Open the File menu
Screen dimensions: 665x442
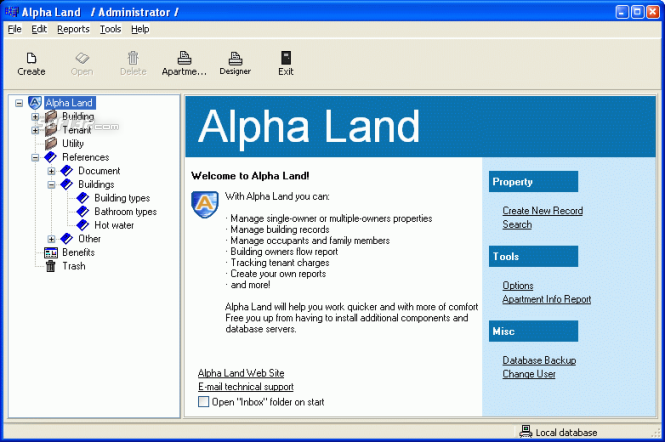point(14,29)
